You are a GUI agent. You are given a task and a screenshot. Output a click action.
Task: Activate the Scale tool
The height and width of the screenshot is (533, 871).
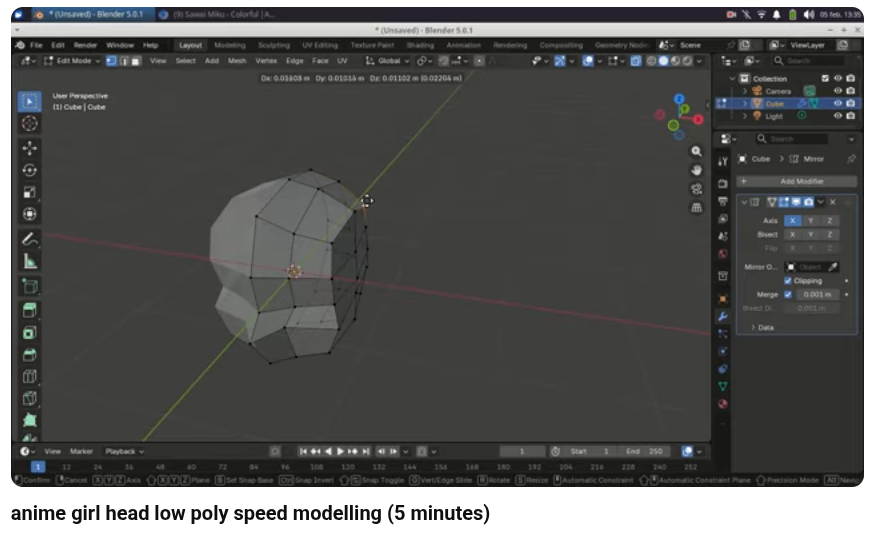[30, 192]
